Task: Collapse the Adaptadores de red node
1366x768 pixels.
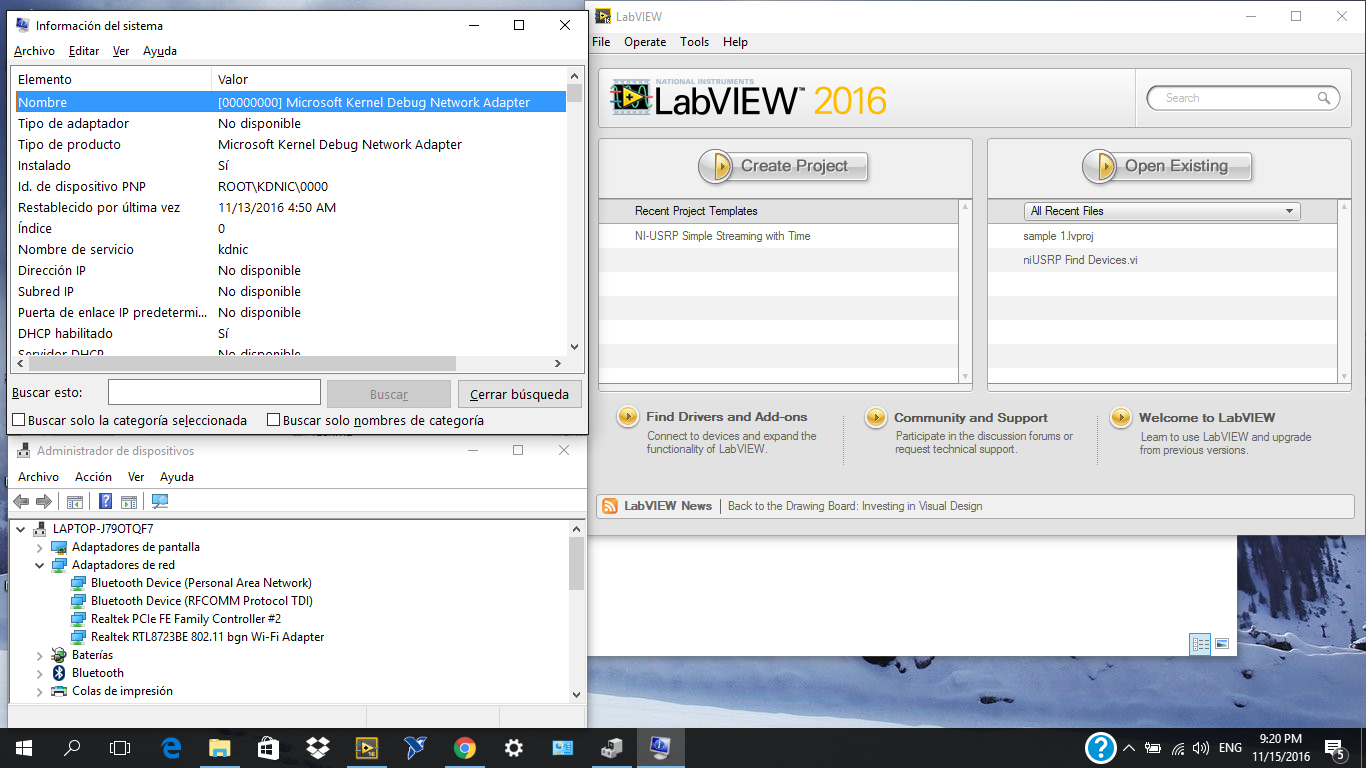Action: (x=40, y=565)
